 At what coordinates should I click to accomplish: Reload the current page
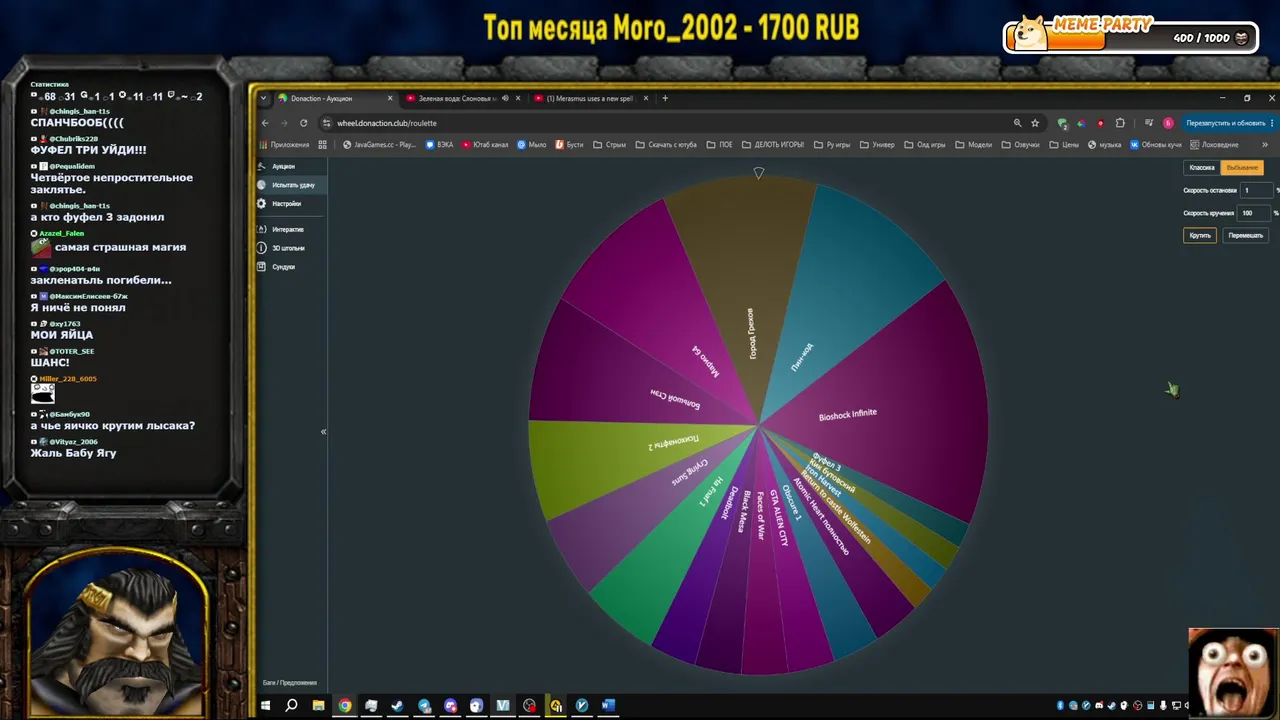(x=303, y=123)
